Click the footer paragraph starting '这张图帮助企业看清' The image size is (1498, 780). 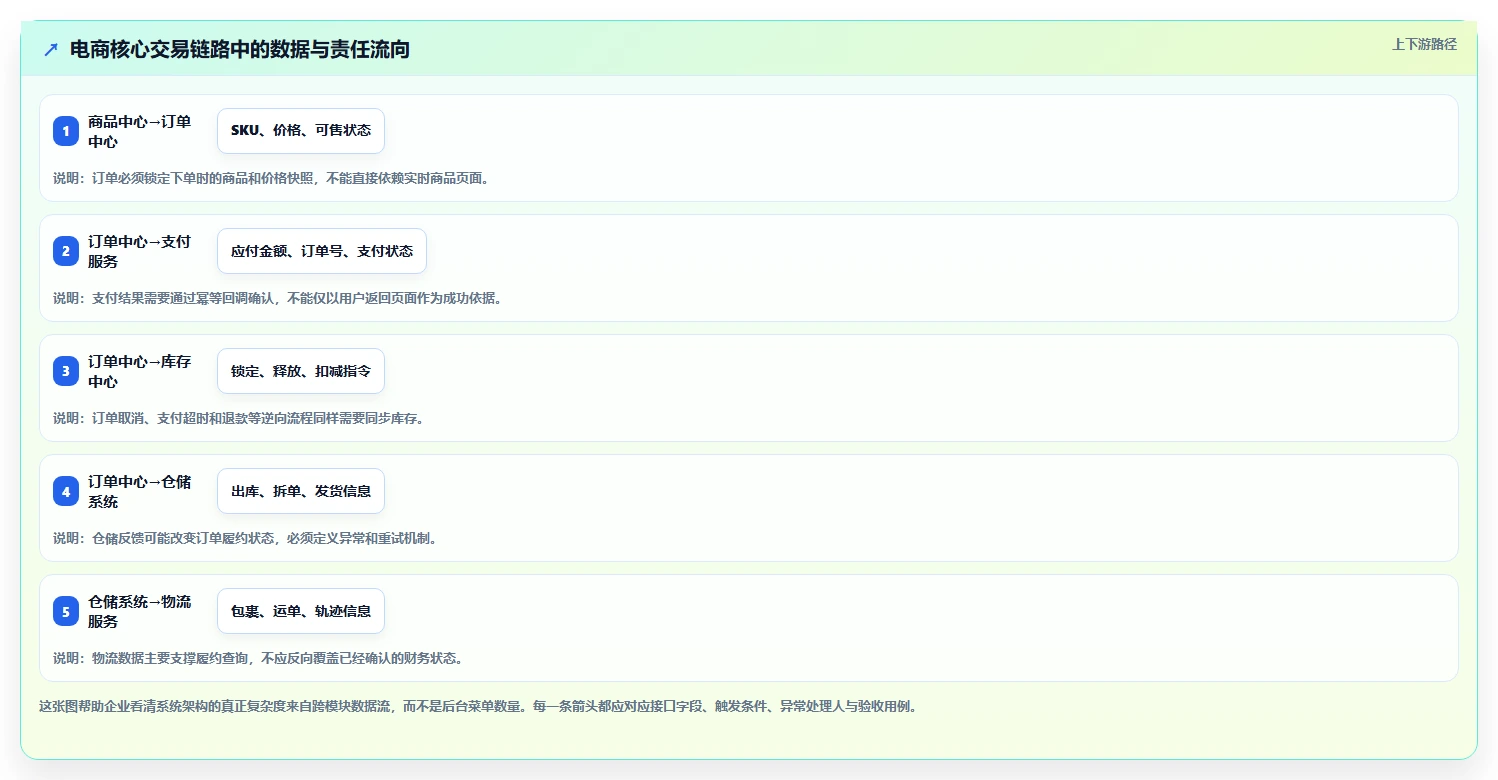[478, 706]
